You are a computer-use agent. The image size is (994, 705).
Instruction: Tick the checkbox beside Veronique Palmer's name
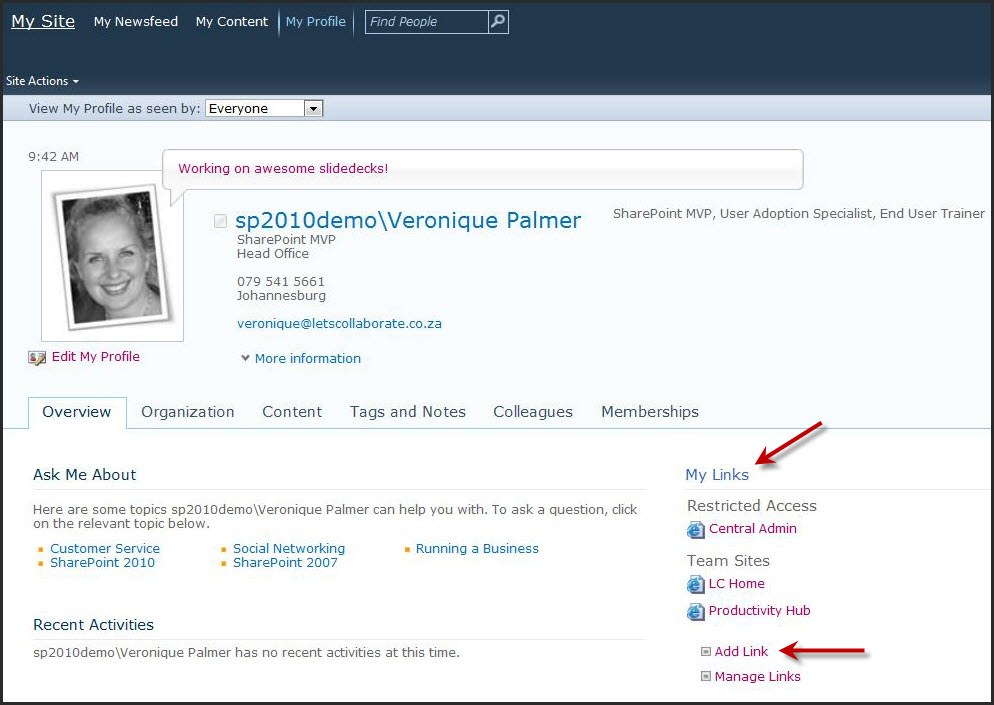[x=221, y=221]
